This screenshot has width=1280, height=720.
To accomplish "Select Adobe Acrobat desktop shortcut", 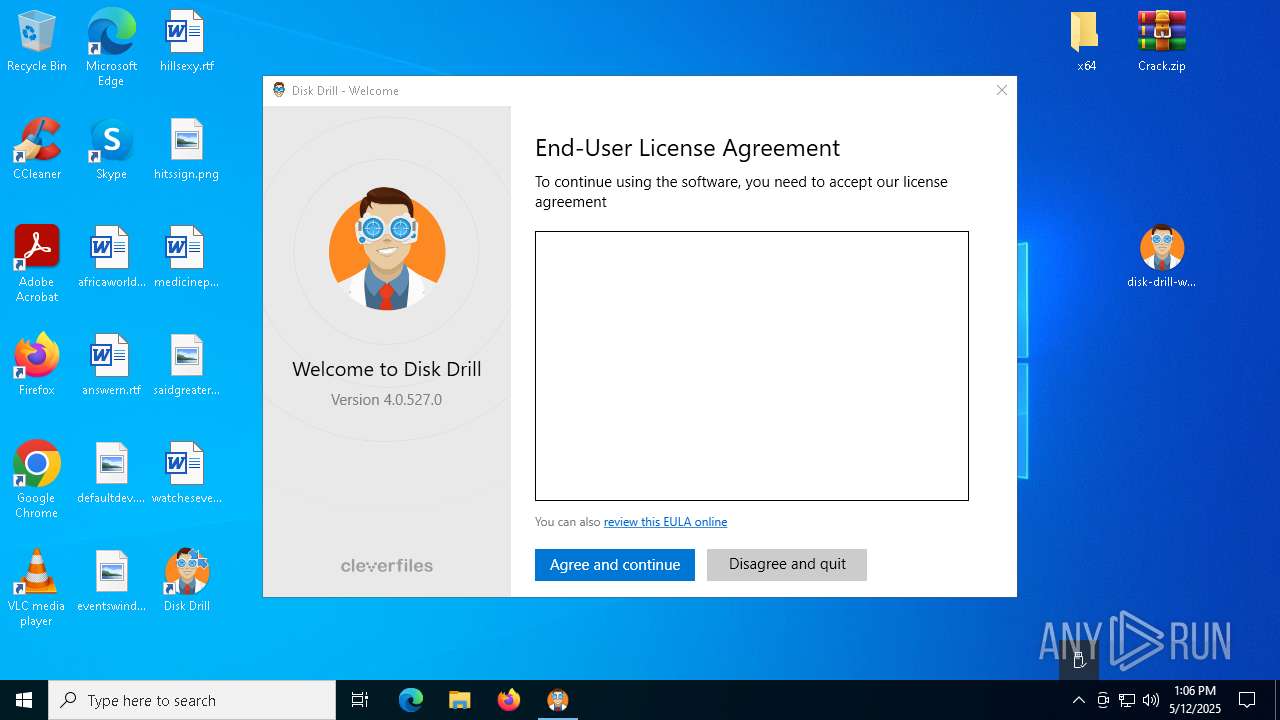I will 36,264.
